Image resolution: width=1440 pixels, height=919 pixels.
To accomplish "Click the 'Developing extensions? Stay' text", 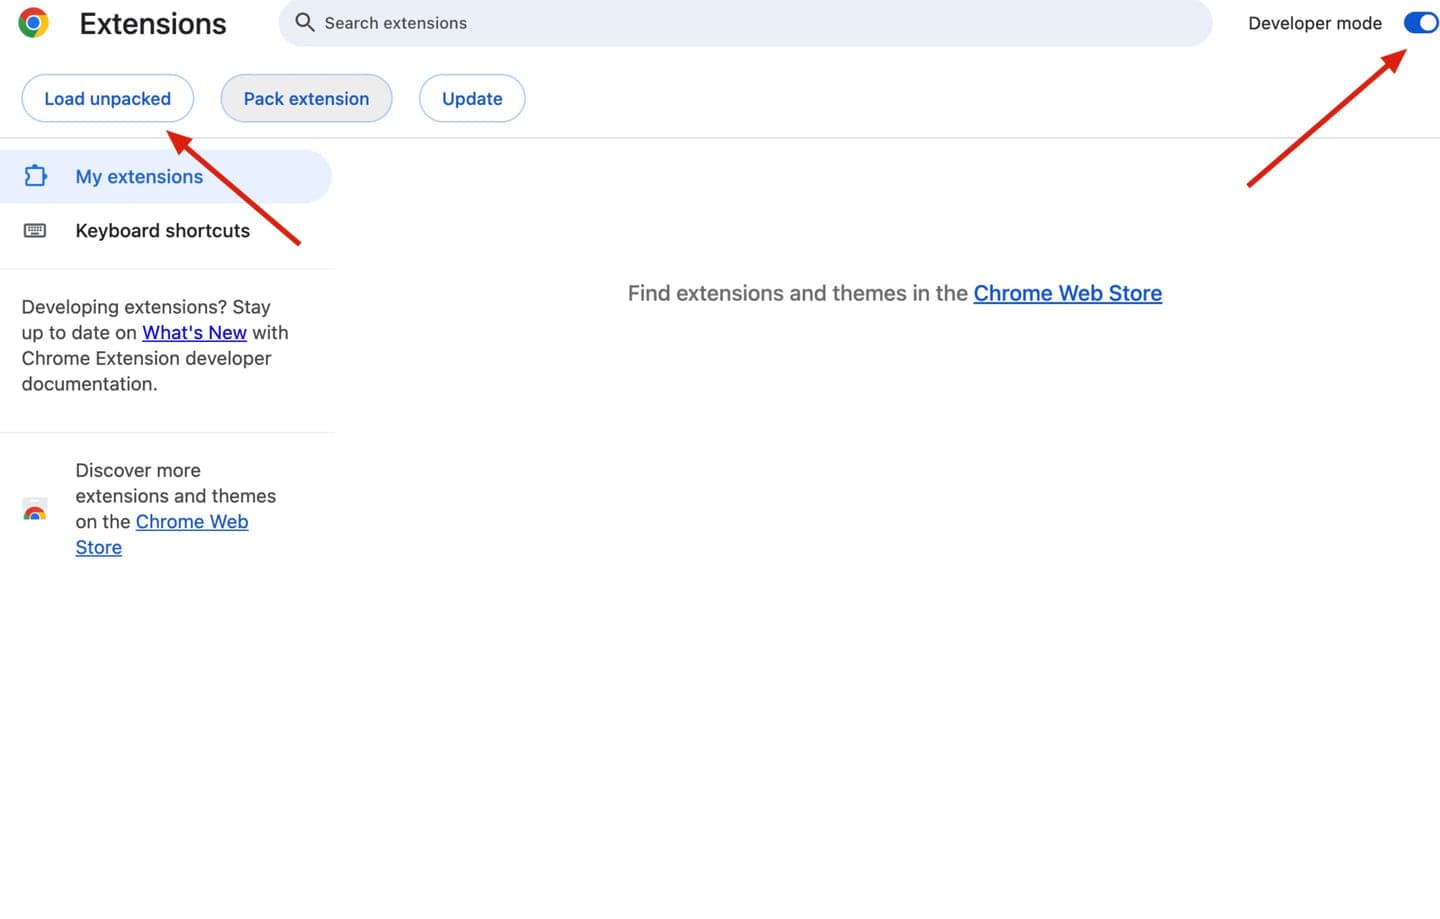I will [146, 307].
